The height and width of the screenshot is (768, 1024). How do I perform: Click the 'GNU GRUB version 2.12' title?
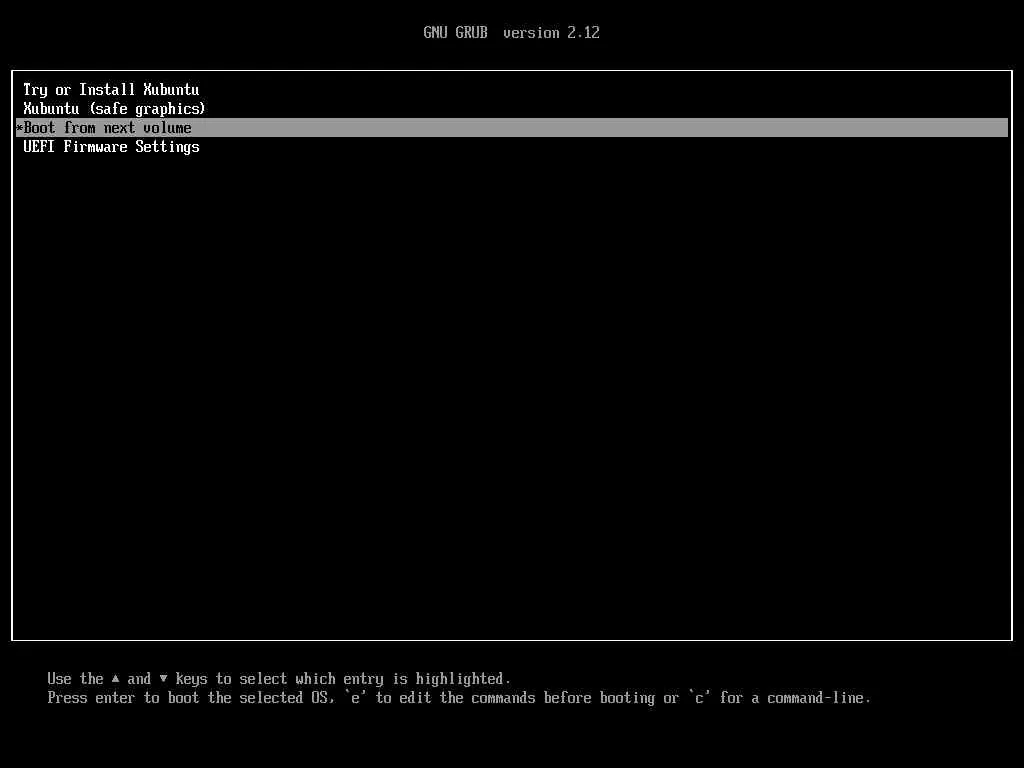(511, 33)
